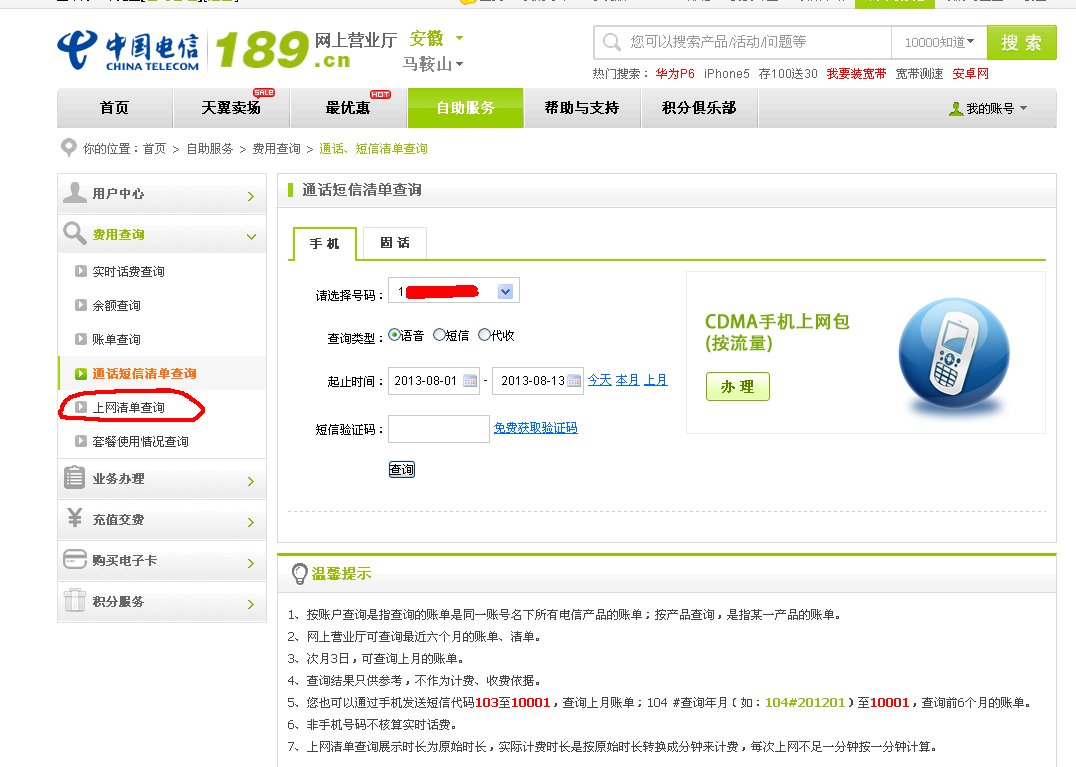1076x767 pixels.
Task: Click the 积分服务 gift icon
Action: (x=76, y=602)
